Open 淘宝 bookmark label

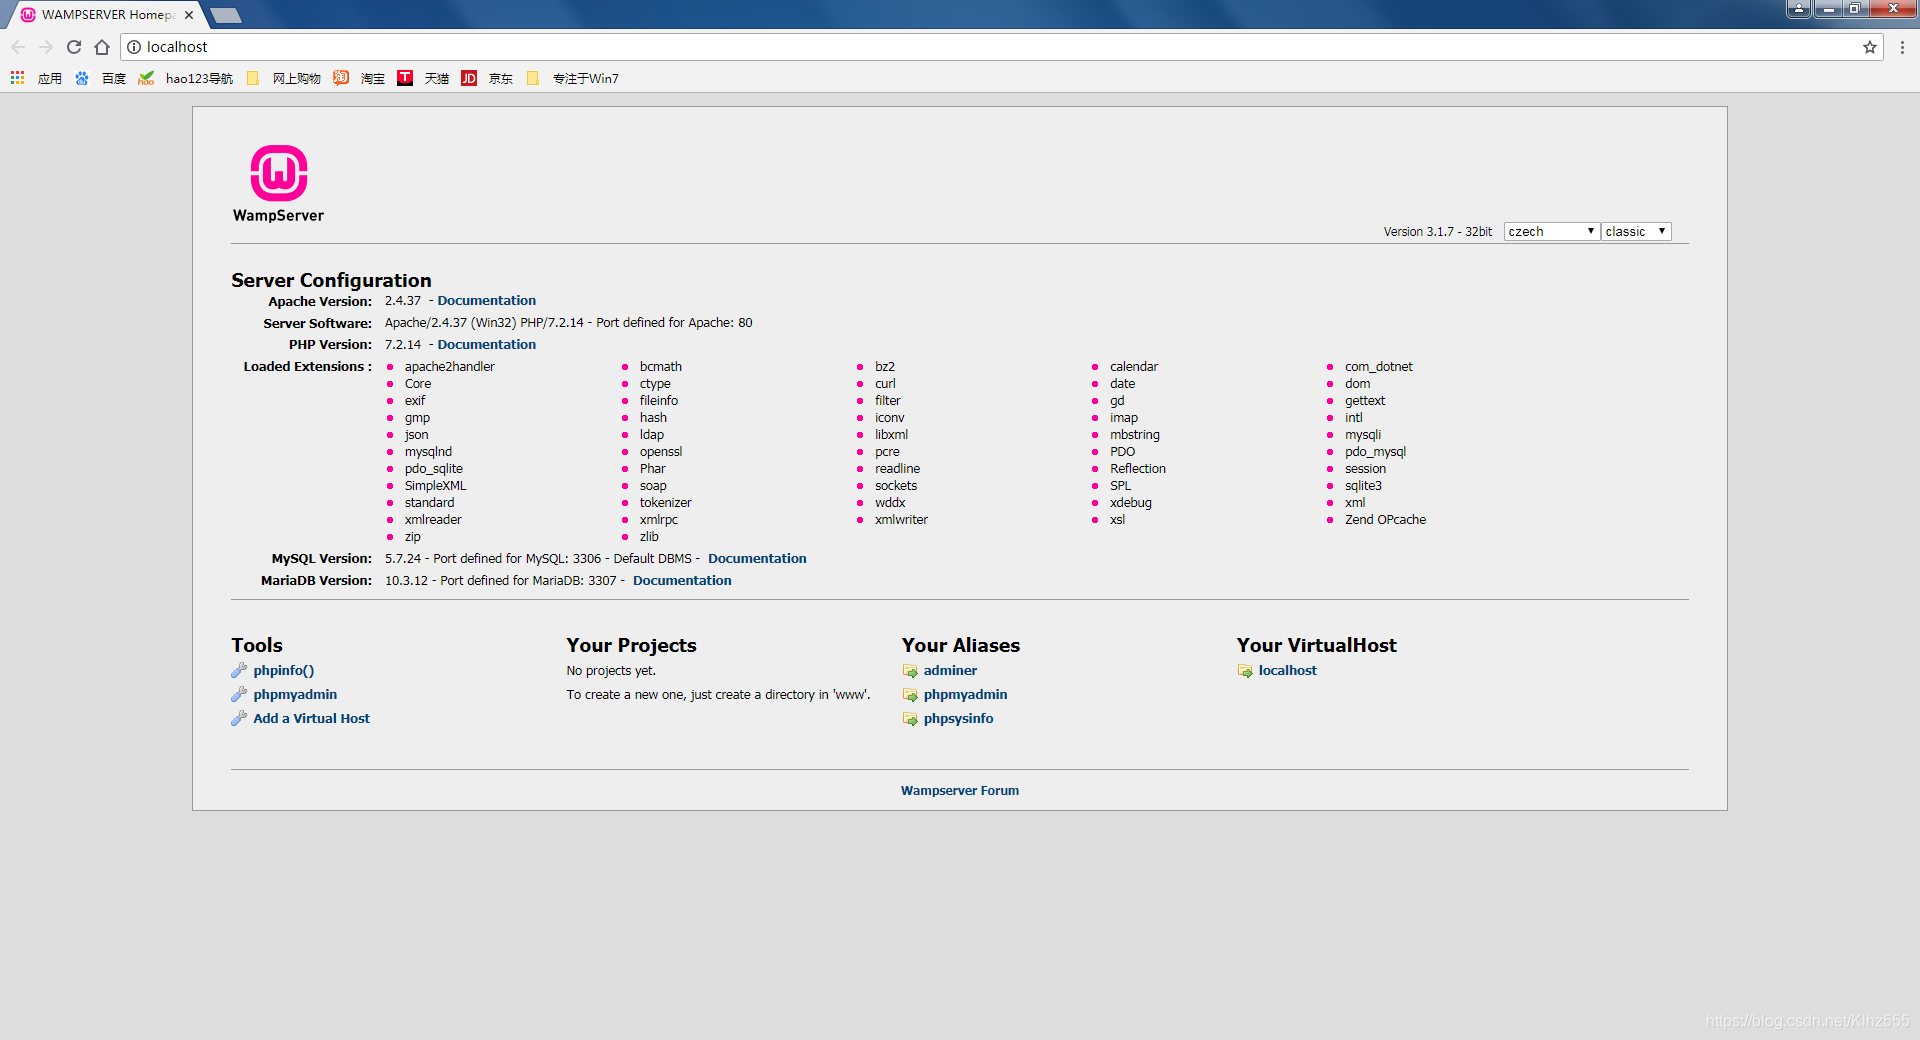(372, 78)
